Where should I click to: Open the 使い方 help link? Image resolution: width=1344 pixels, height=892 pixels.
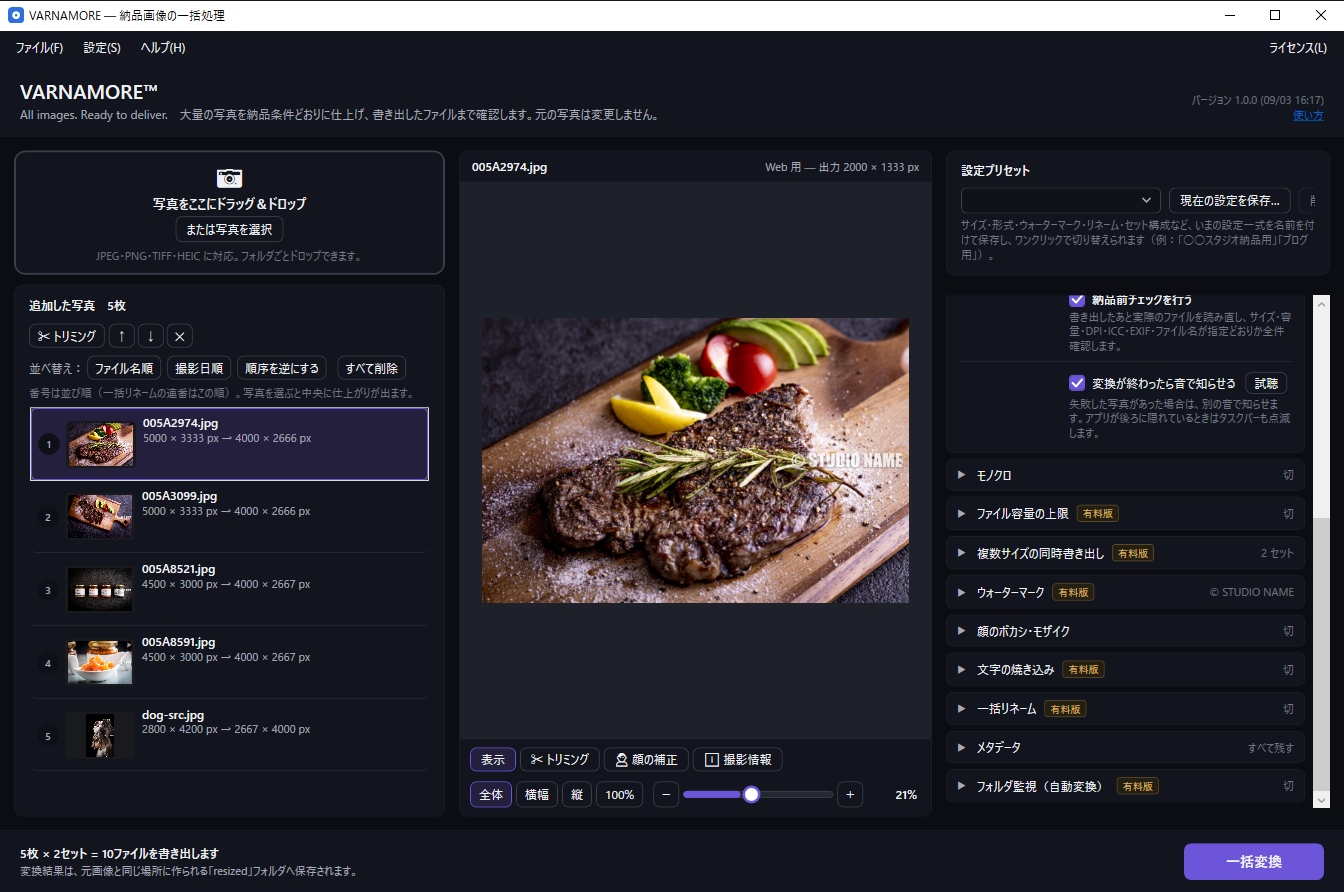tap(1308, 115)
